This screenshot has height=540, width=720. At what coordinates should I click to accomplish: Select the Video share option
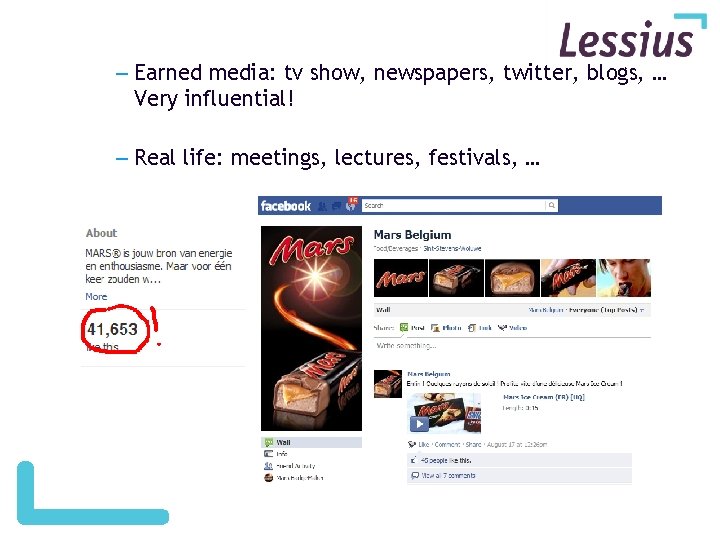coord(512,328)
